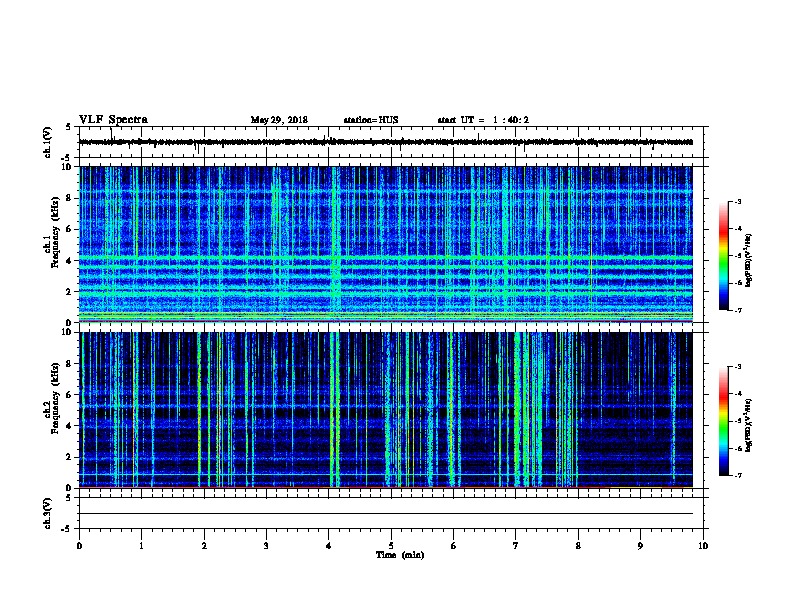Click the 'VLF Spectra' title text
Image resolution: width=792 pixels, height=612 pixels.
pyautogui.click(x=113, y=120)
